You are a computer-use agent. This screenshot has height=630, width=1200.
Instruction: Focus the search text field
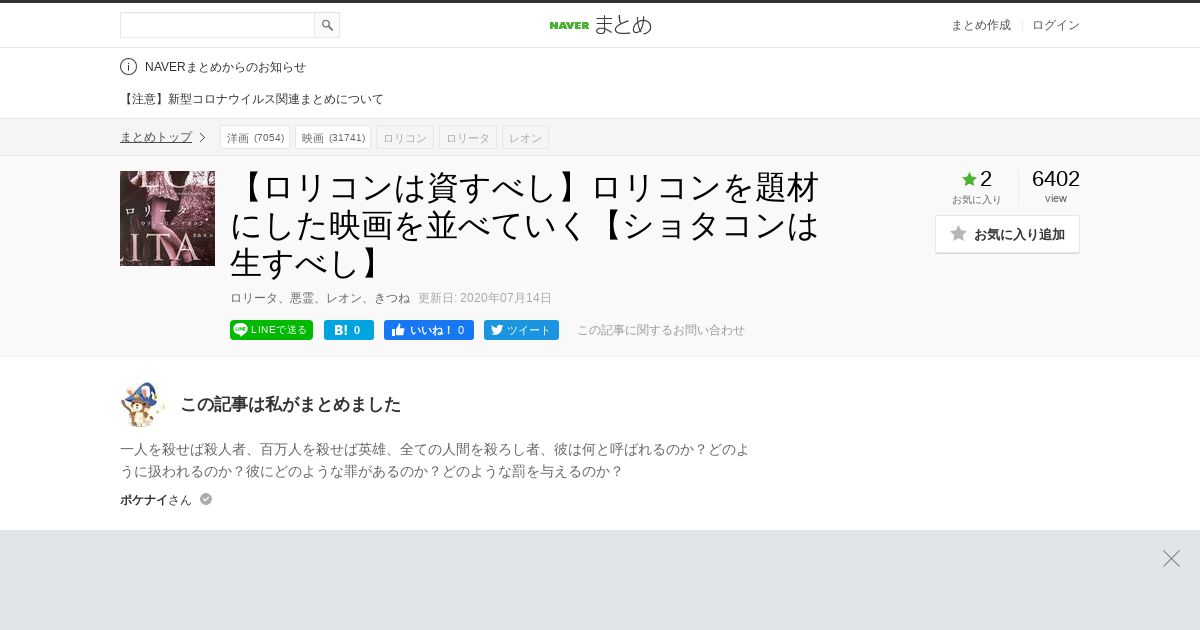pyautogui.click(x=217, y=25)
